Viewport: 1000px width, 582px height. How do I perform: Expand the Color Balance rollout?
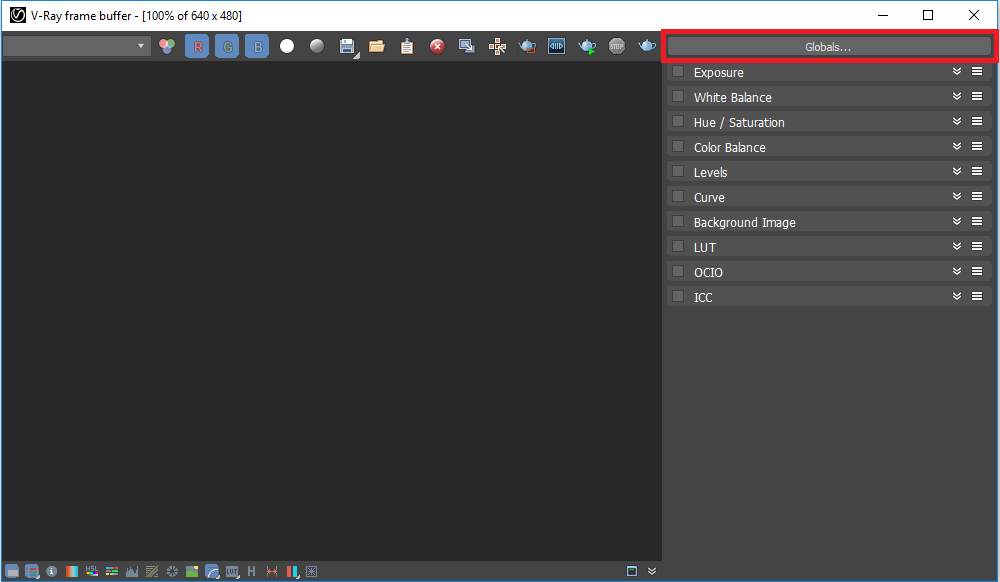[x=957, y=146]
